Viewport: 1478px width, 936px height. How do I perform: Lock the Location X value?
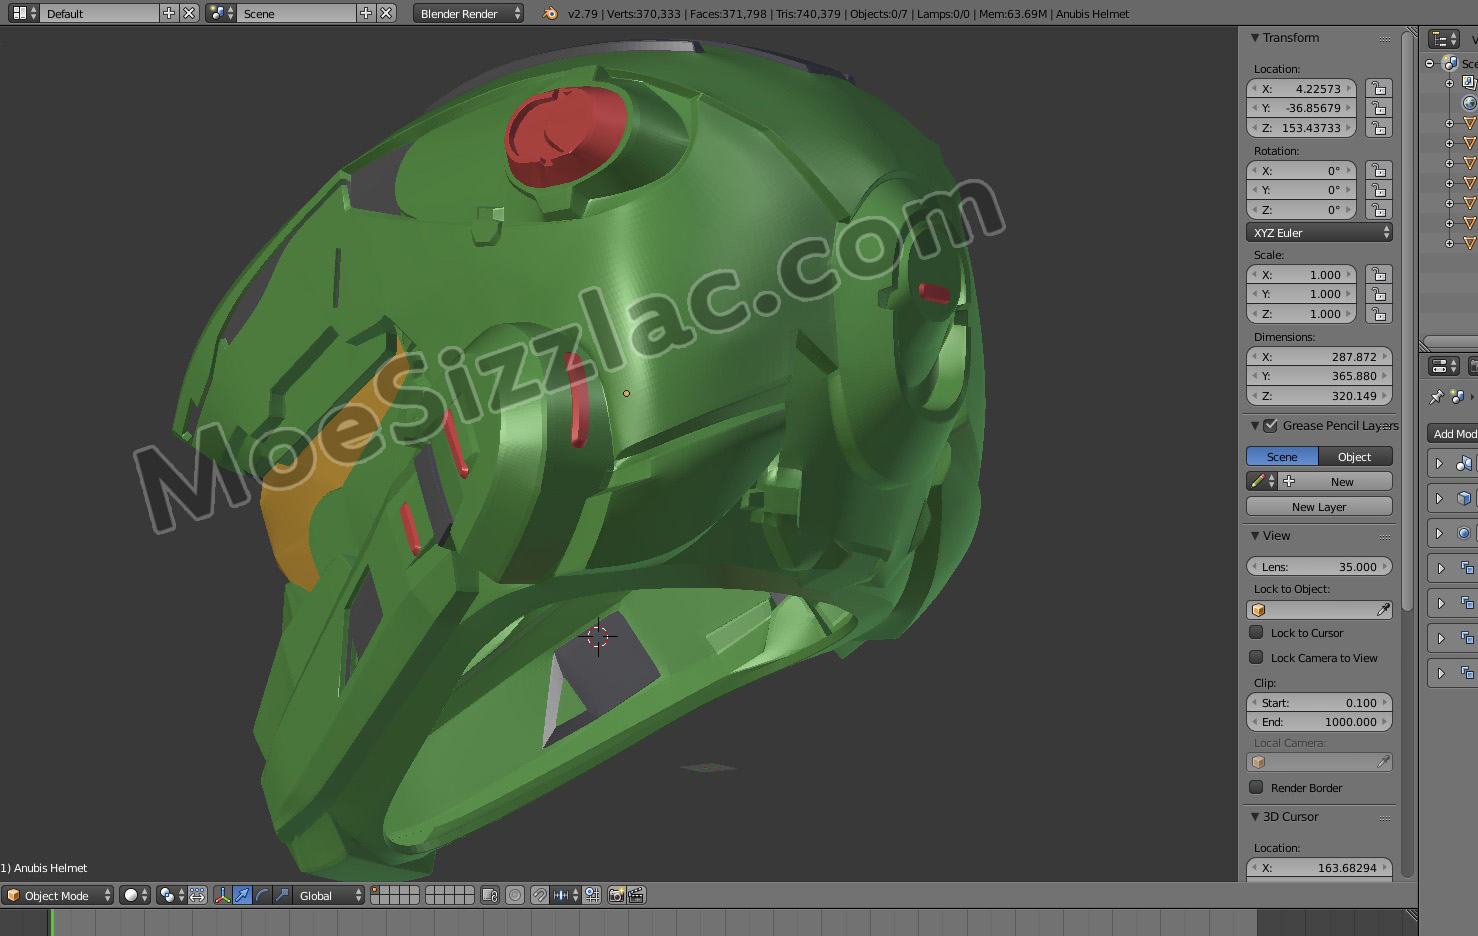[1379, 88]
